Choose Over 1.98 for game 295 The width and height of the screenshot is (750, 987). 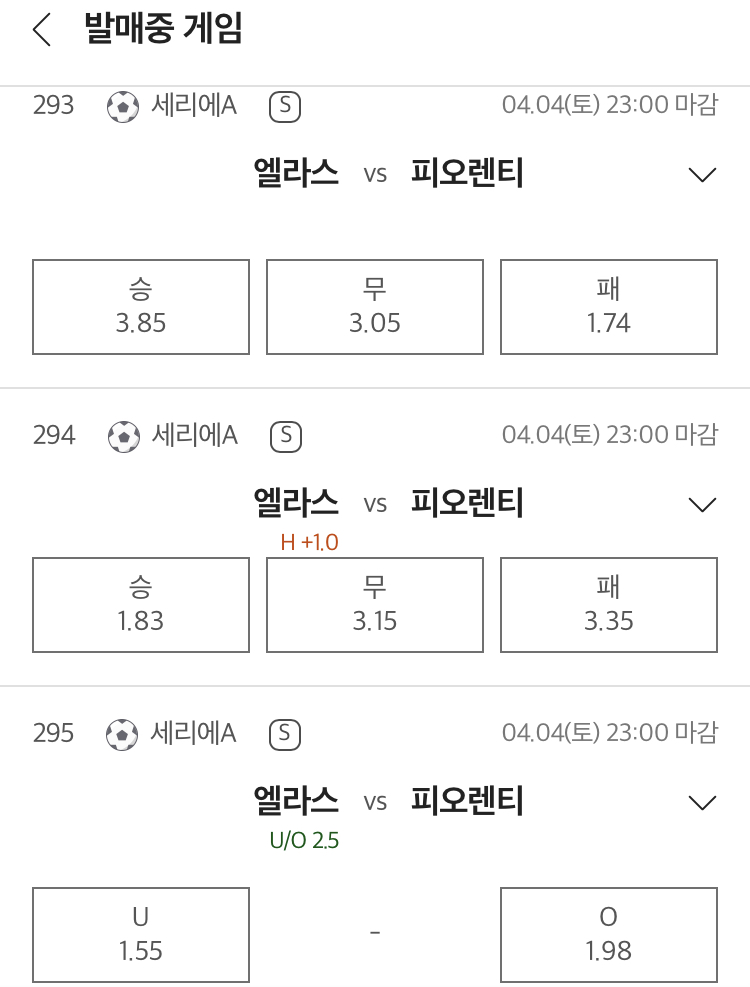(609, 935)
